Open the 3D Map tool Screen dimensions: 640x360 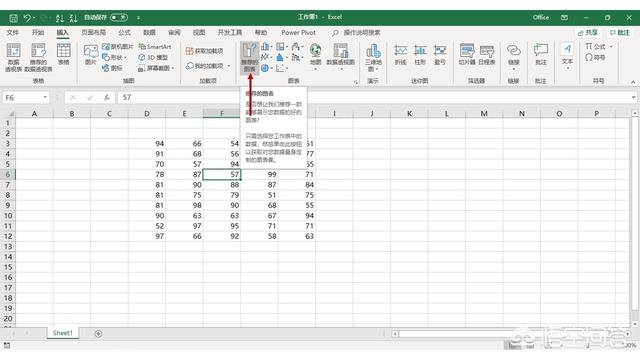[373, 58]
